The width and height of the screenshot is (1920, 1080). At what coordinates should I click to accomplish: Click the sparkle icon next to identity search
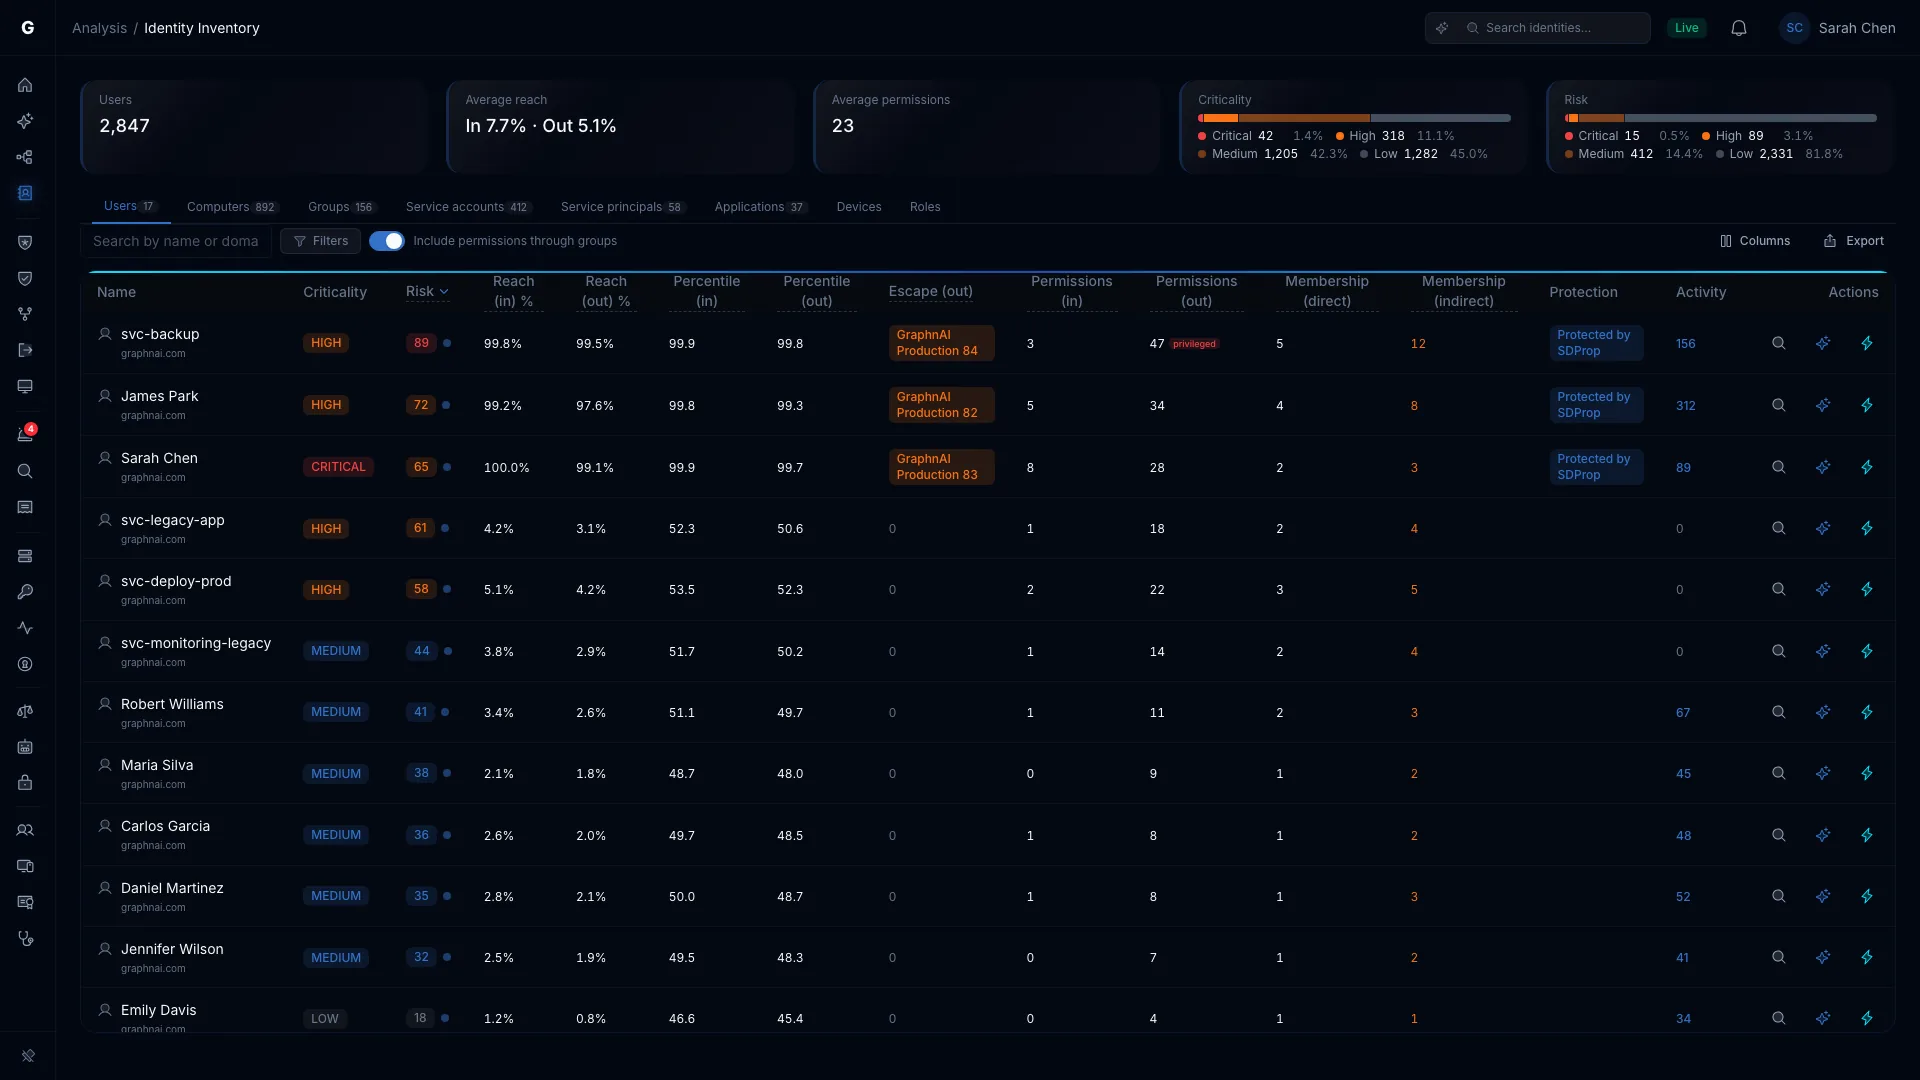click(x=1442, y=28)
